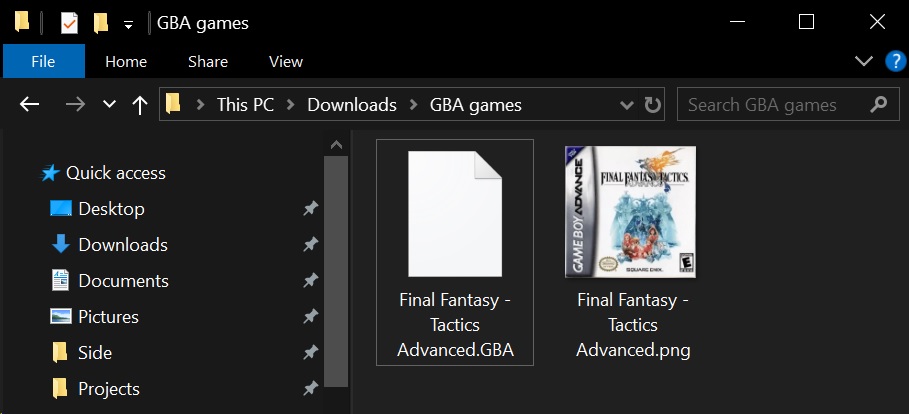Select the Game Boy Advance cover thumbnail

pyautogui.click(x=630, y=212)
